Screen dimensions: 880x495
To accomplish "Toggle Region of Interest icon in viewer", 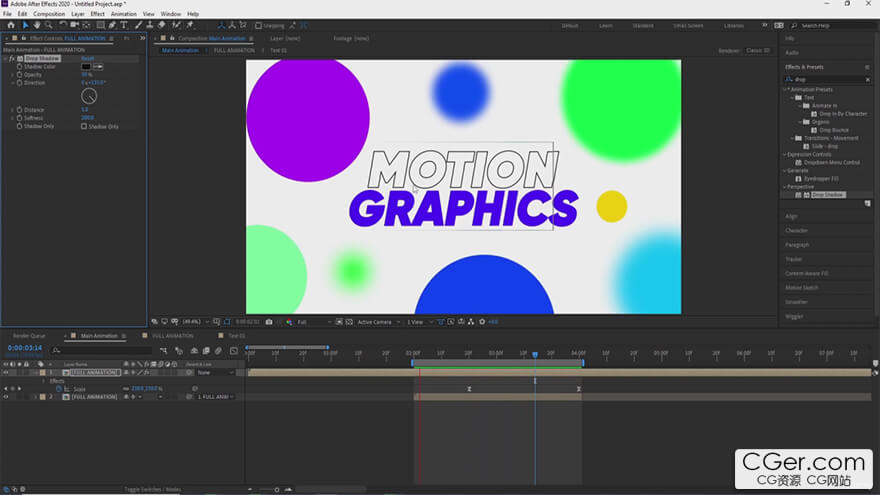I will pyautogui.click(x=339, y=322).
